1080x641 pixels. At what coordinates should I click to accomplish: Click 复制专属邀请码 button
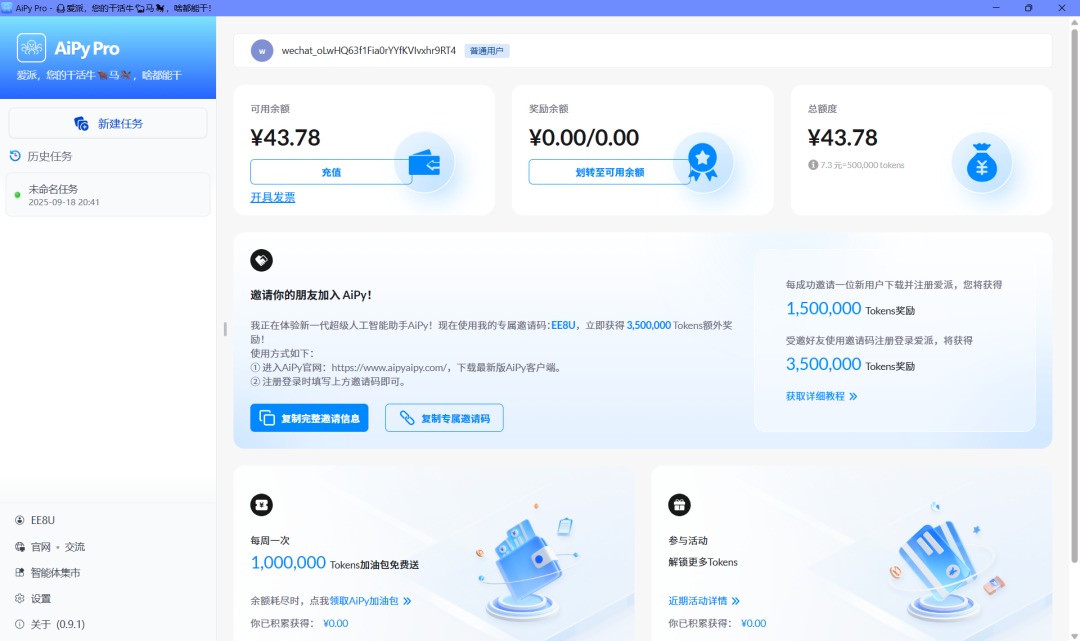[444, 418]
